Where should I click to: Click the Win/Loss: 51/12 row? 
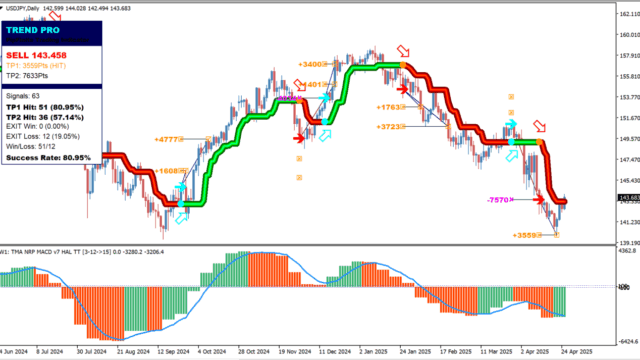tap(31, 147)
